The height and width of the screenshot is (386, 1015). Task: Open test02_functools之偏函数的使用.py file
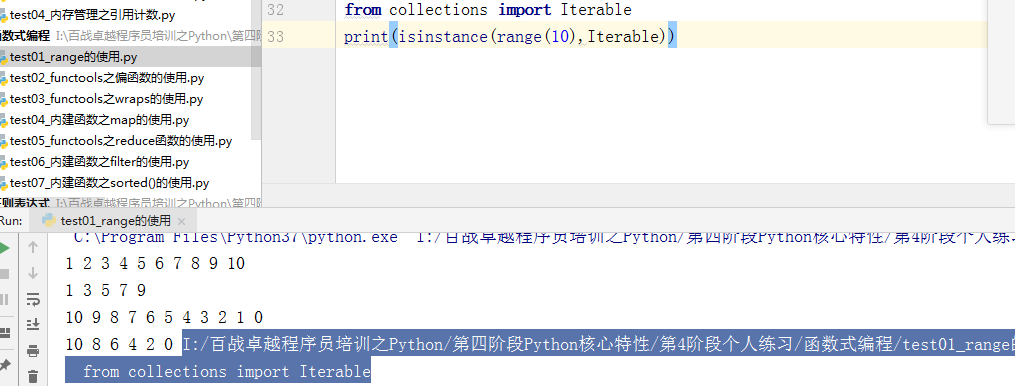click(107, 78)
